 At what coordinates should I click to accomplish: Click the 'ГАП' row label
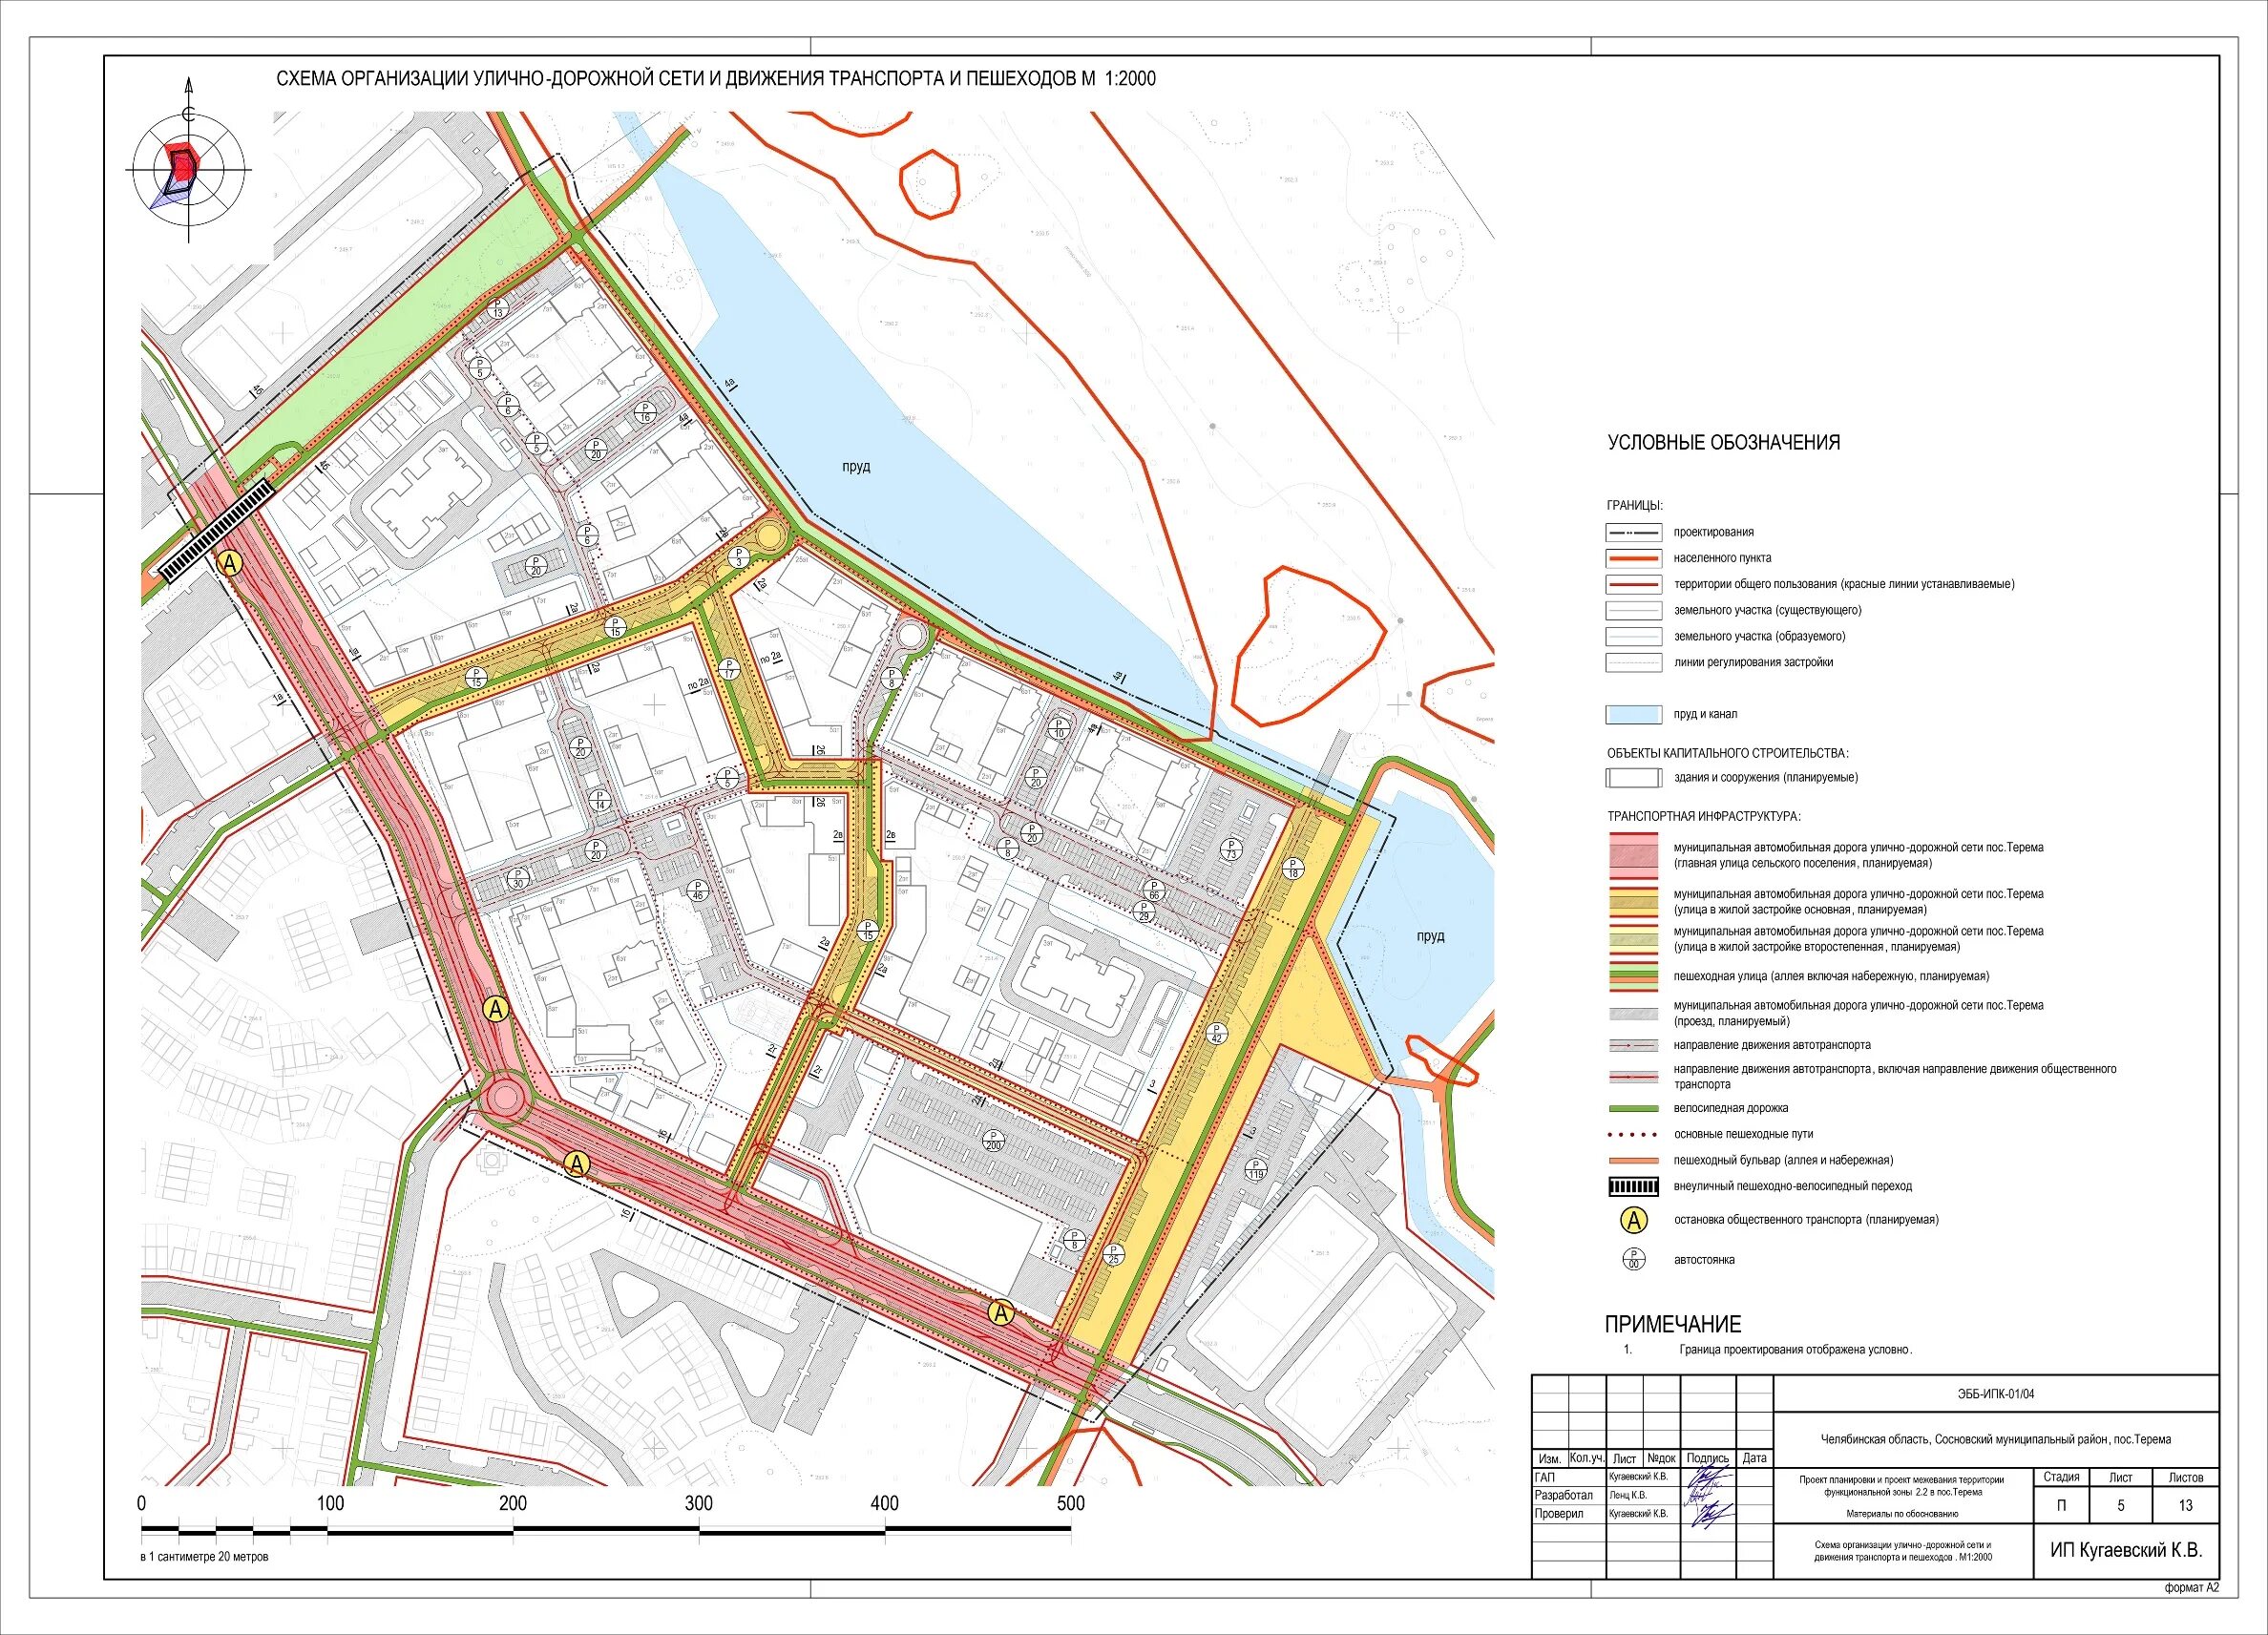1547,1476
